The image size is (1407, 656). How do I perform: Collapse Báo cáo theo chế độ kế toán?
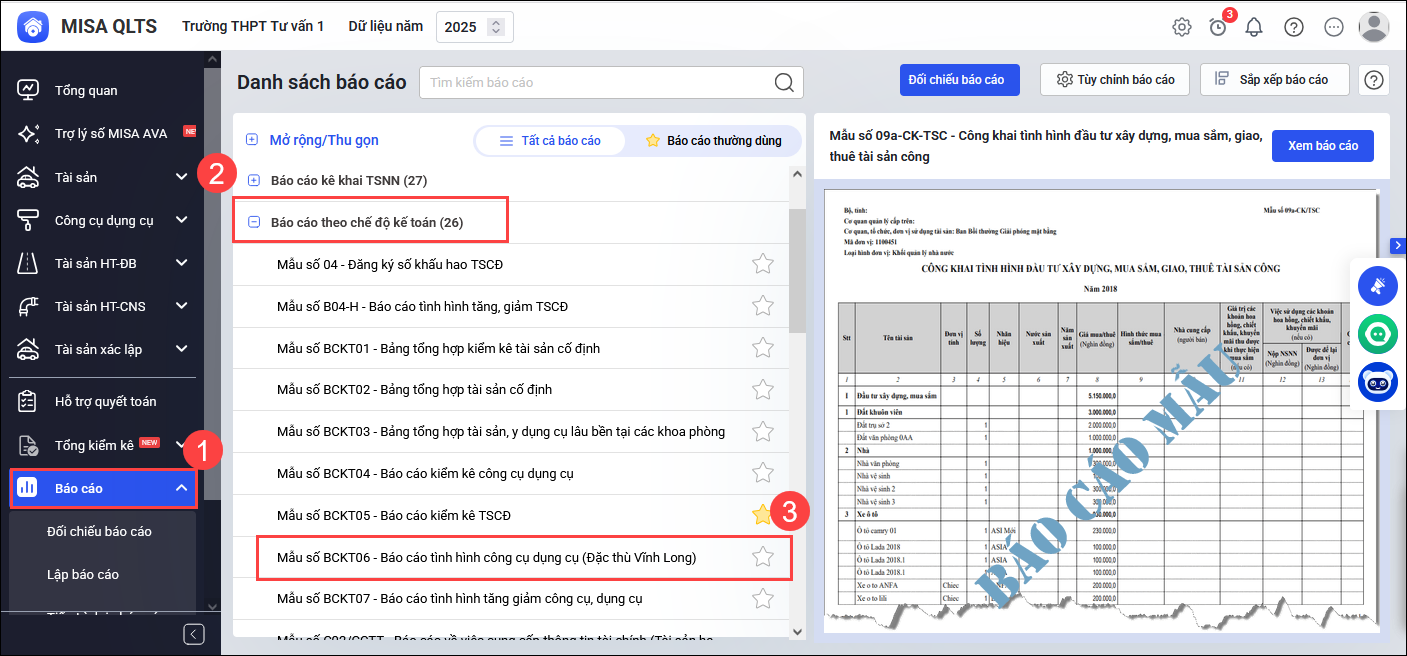click(x=254, y=223)
